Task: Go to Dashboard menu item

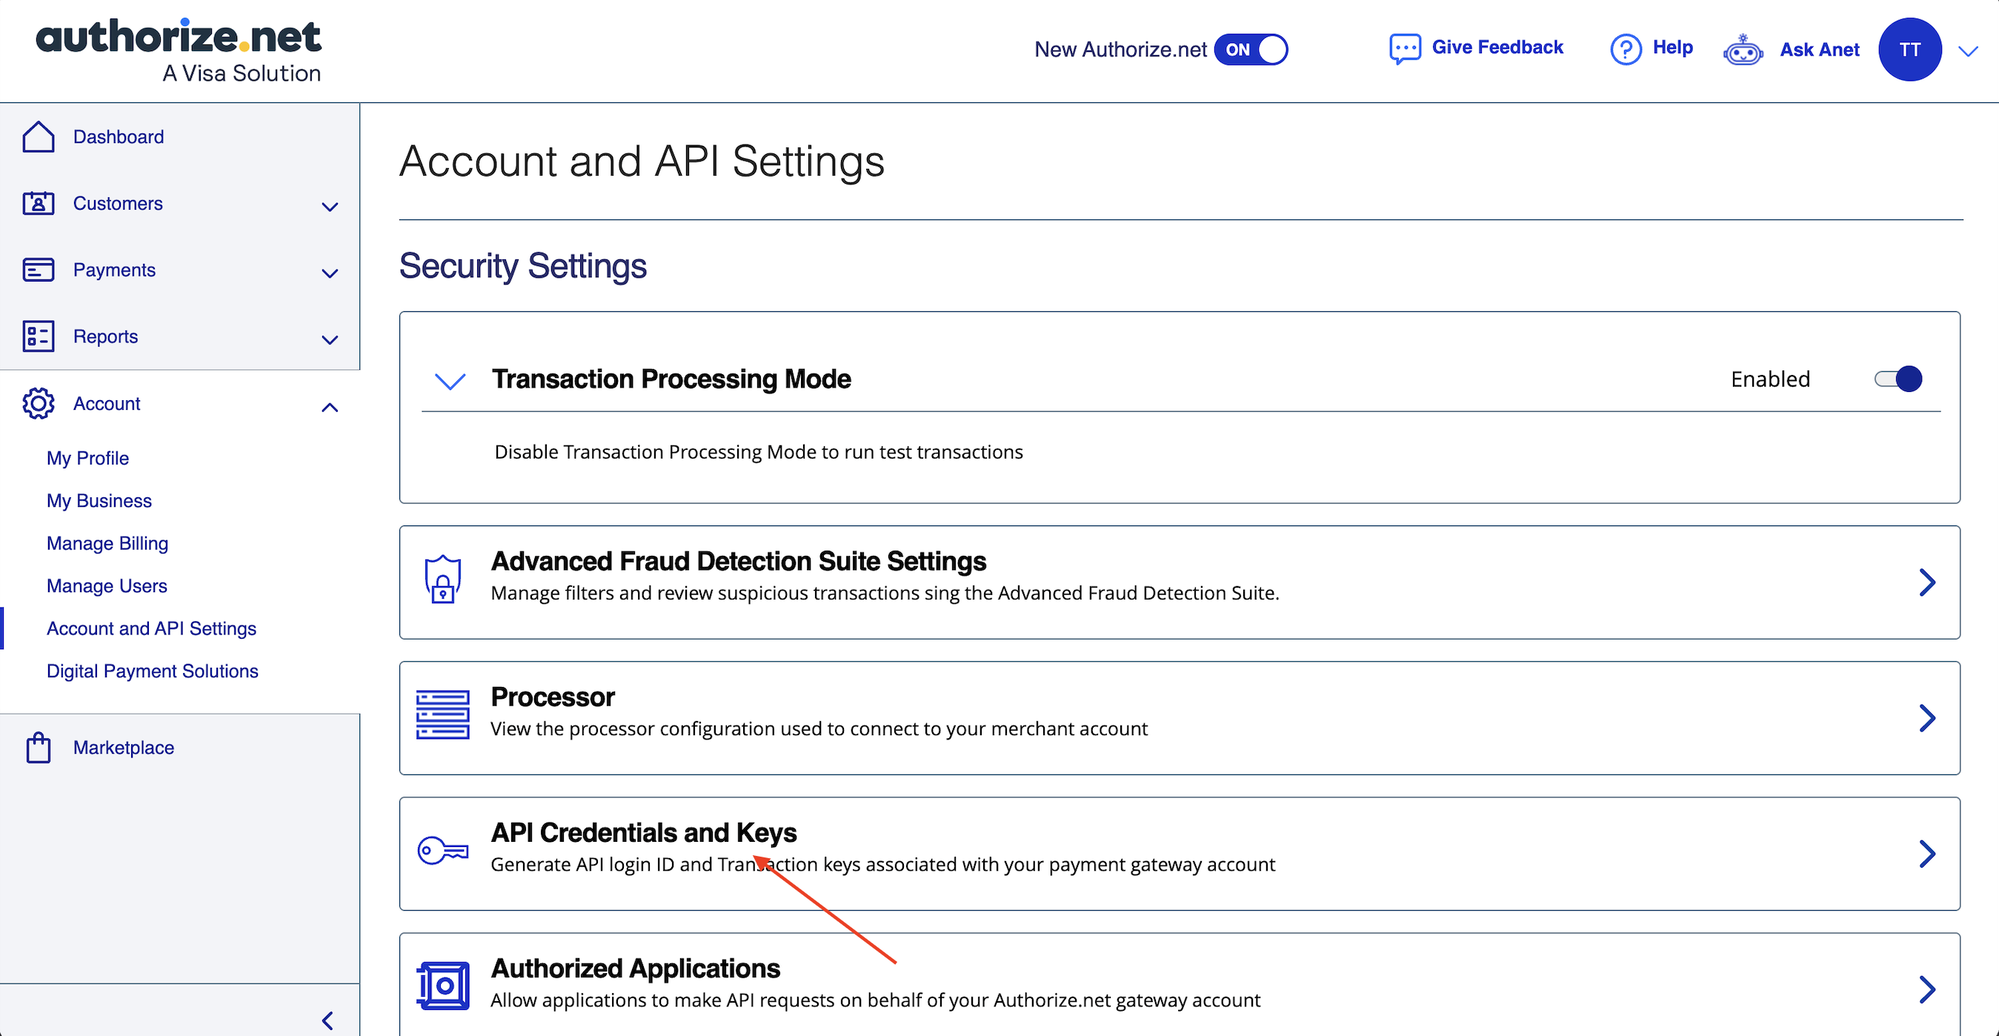Action: tap(118, 137)
